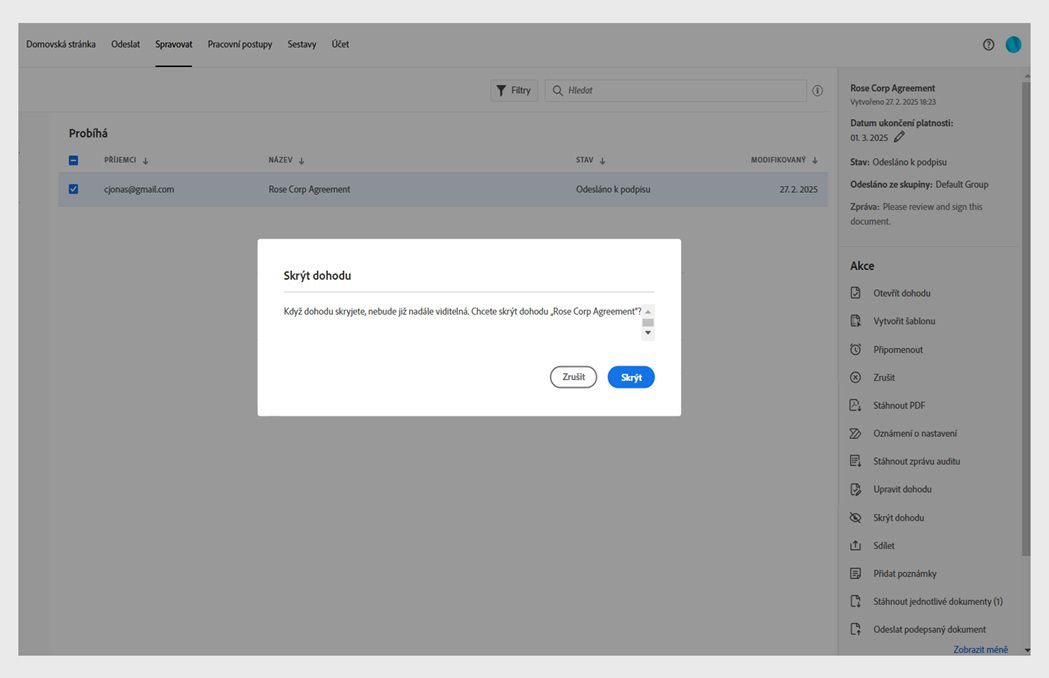The image size is (1049, 678).
Task: Click the info icon beside search field
Action: click(817, 90)
